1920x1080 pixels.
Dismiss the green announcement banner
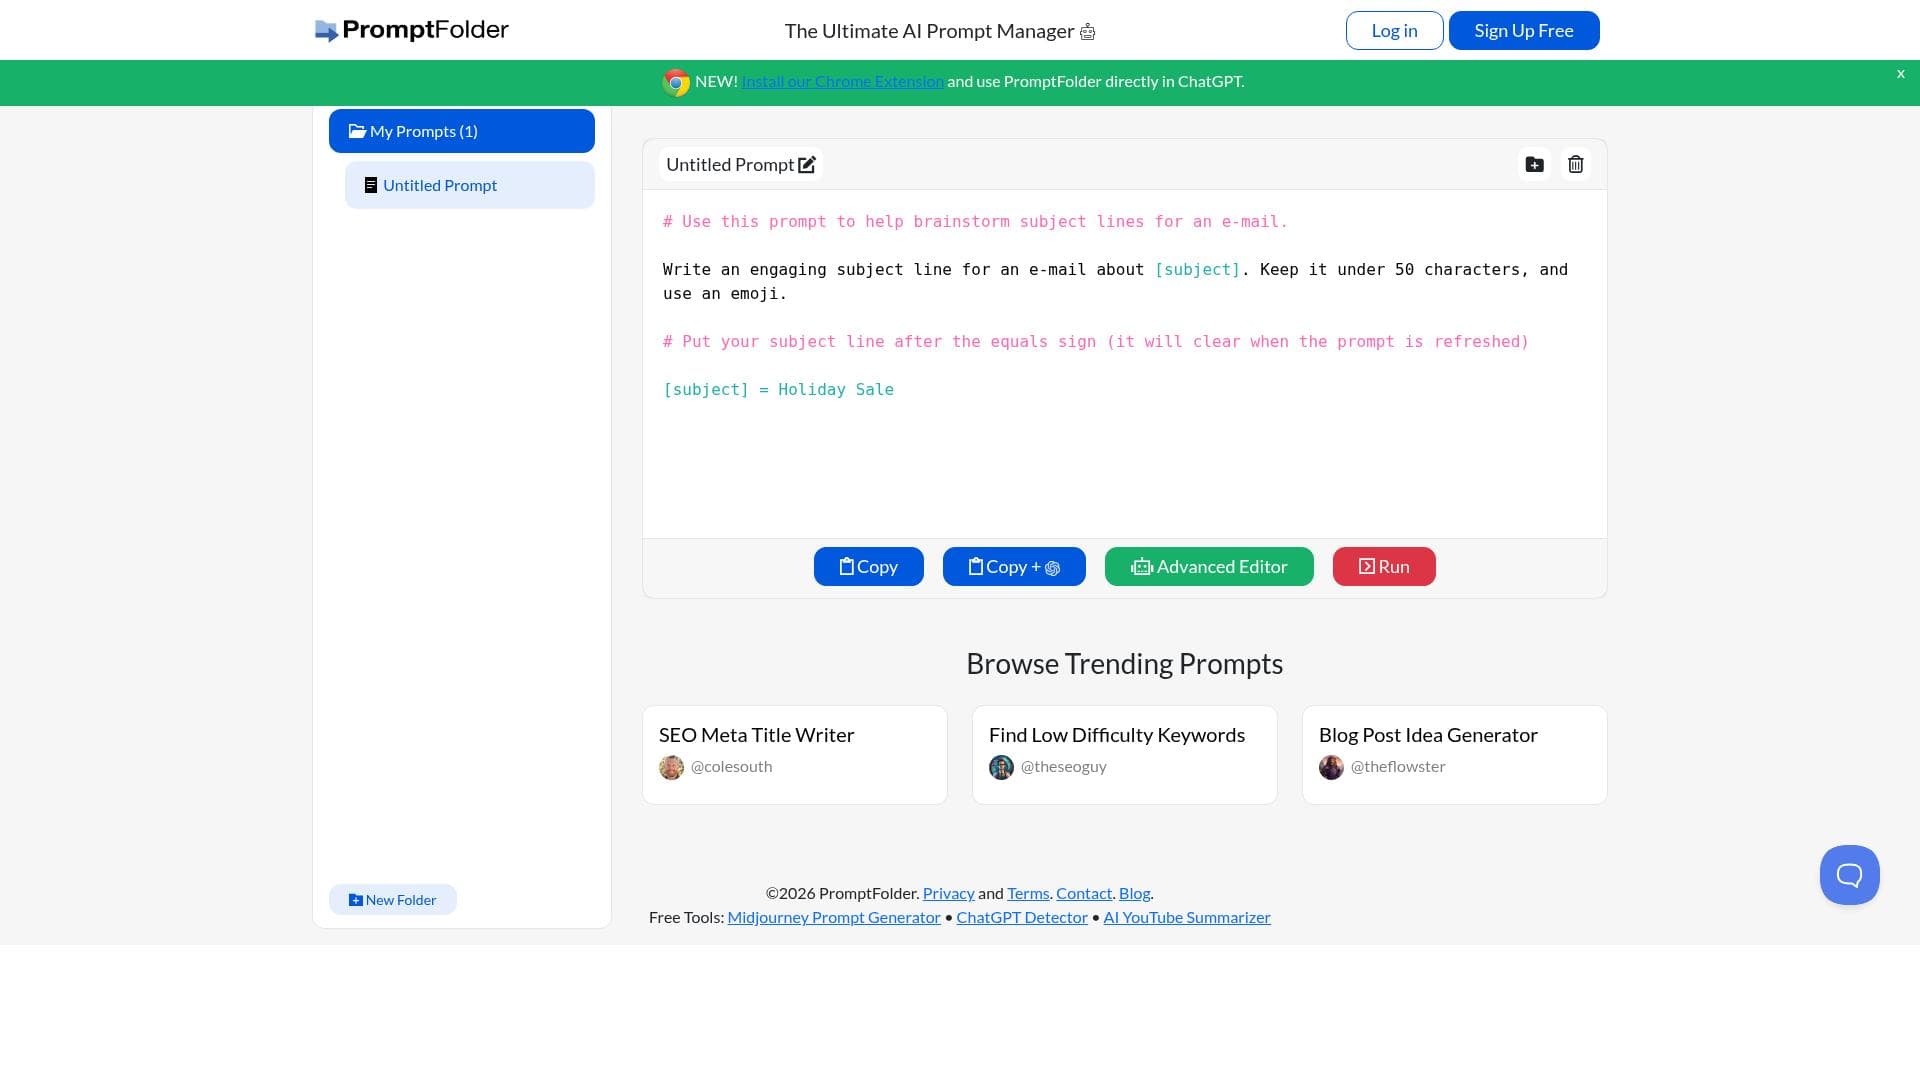1900,74
